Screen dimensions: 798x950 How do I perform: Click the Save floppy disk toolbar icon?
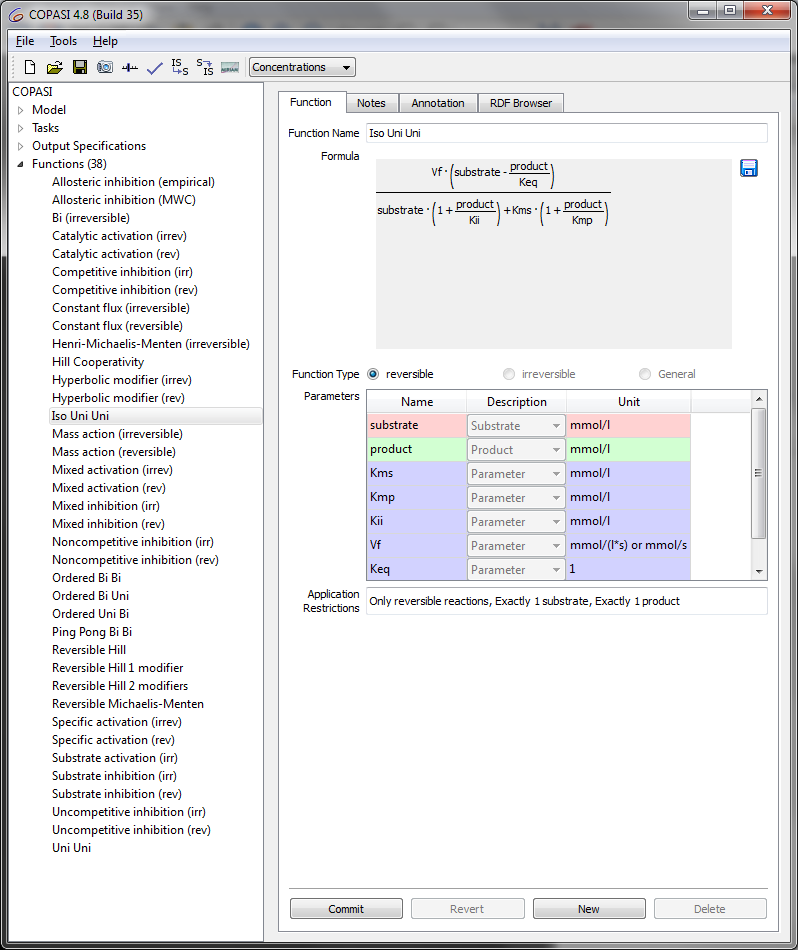[80, 68]
